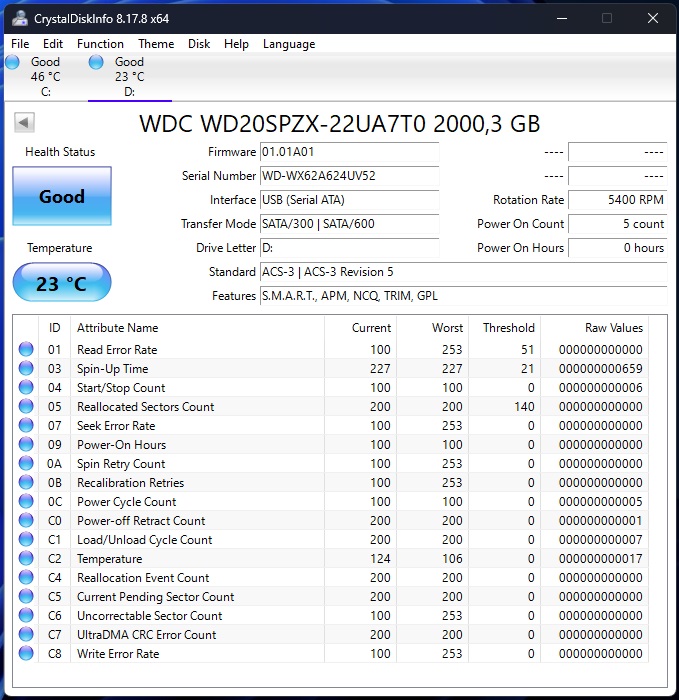
Task: Click current value 124 in Temperature row
Action: click(x=380, y=558)
